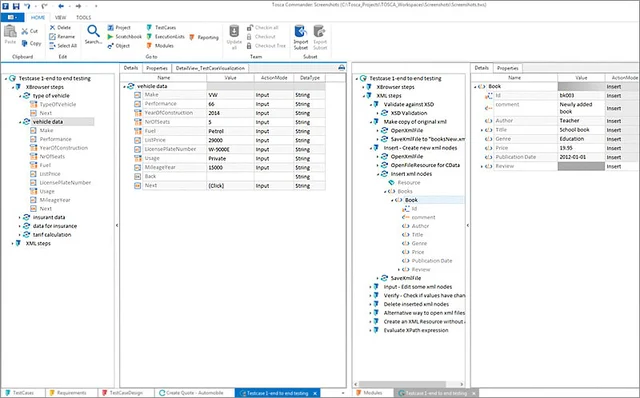This screenshot has height=398, width=640.
Task: Select 'SaveXmlFile' step below Review
Action: click(x=405, y=278)
